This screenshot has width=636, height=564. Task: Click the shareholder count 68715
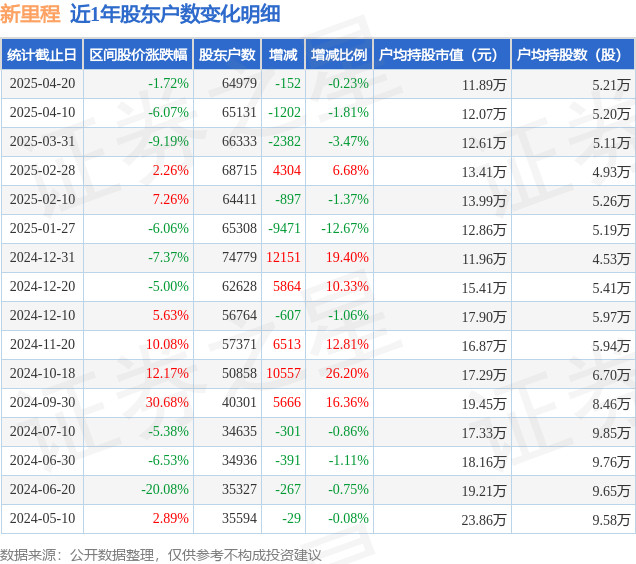click(239, 170)
